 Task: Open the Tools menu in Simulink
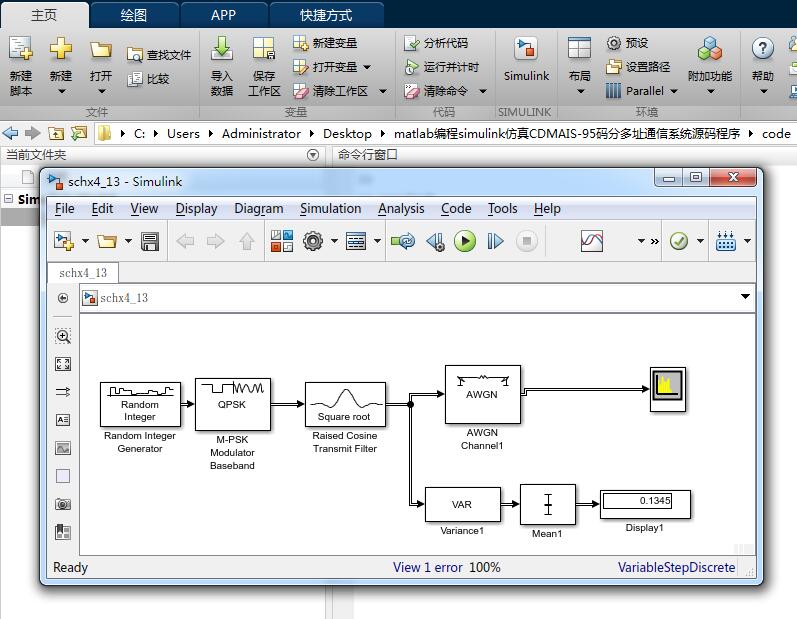click(503, 209)
